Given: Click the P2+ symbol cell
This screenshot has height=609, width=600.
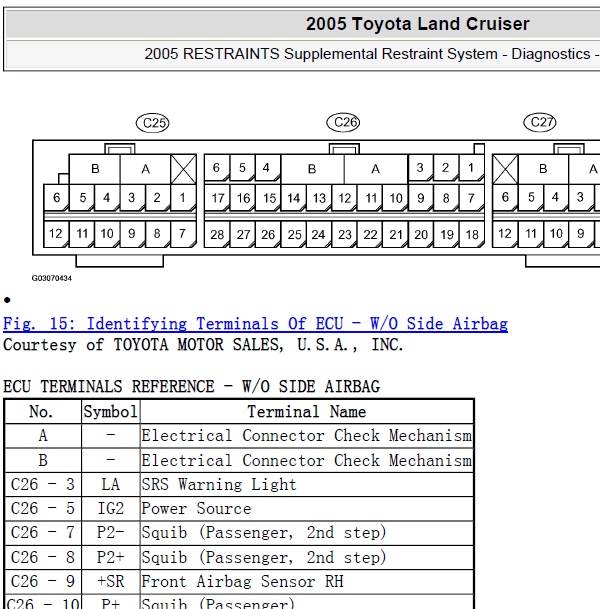Looking at the screenshot, I should pos(111,557).
